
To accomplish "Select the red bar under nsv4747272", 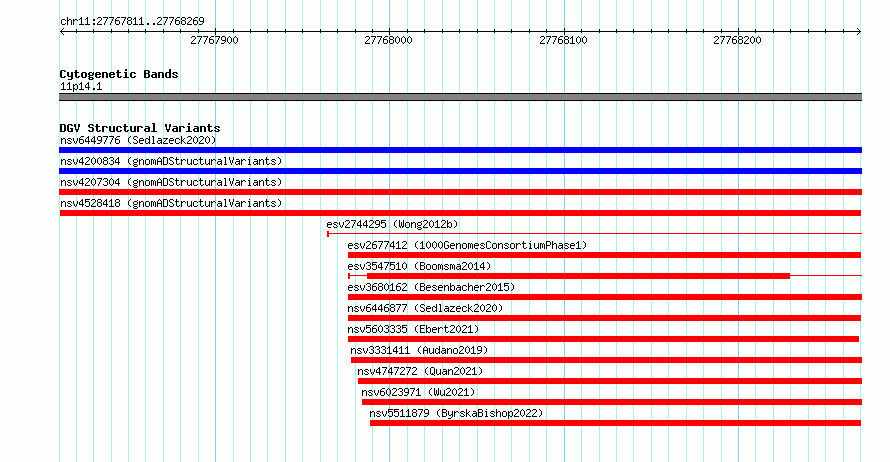I will (x=610, y=381).
